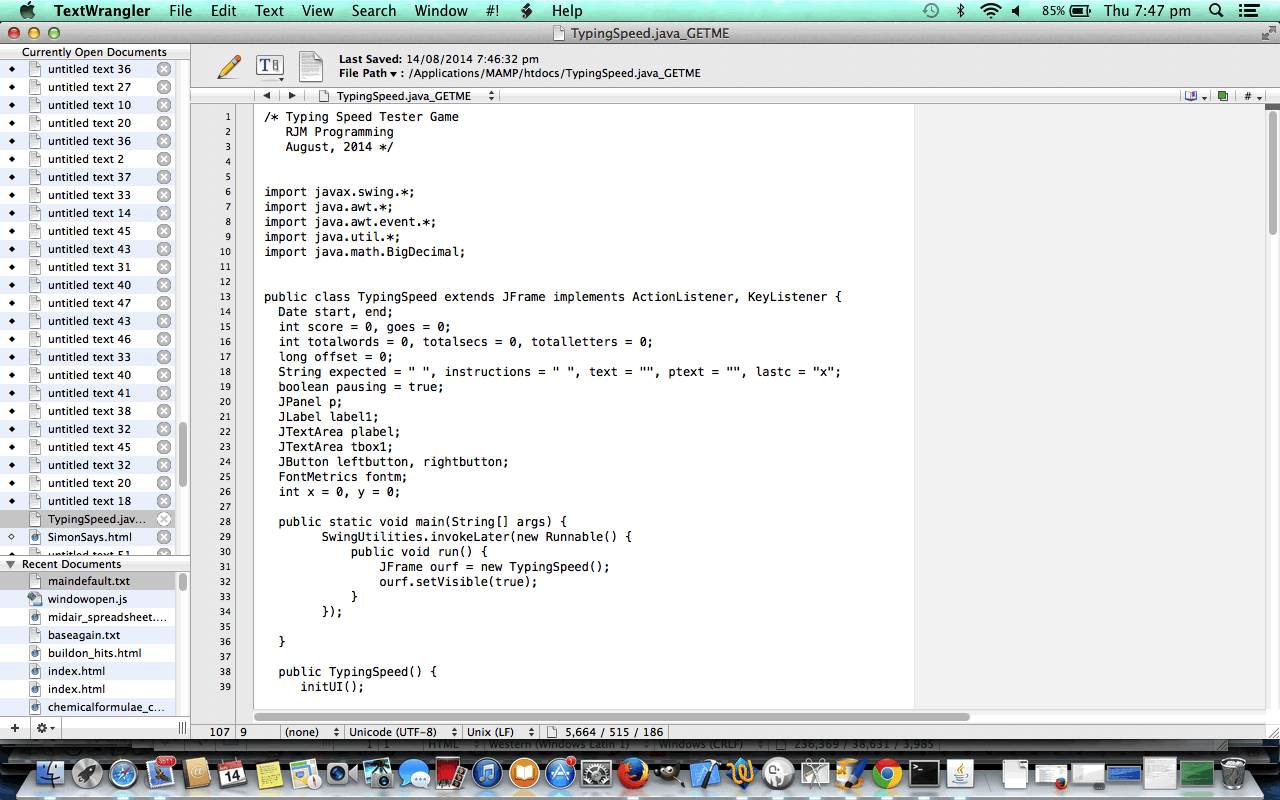Click the document proxy icon near File Path
1280x800 pixels.
310,66
